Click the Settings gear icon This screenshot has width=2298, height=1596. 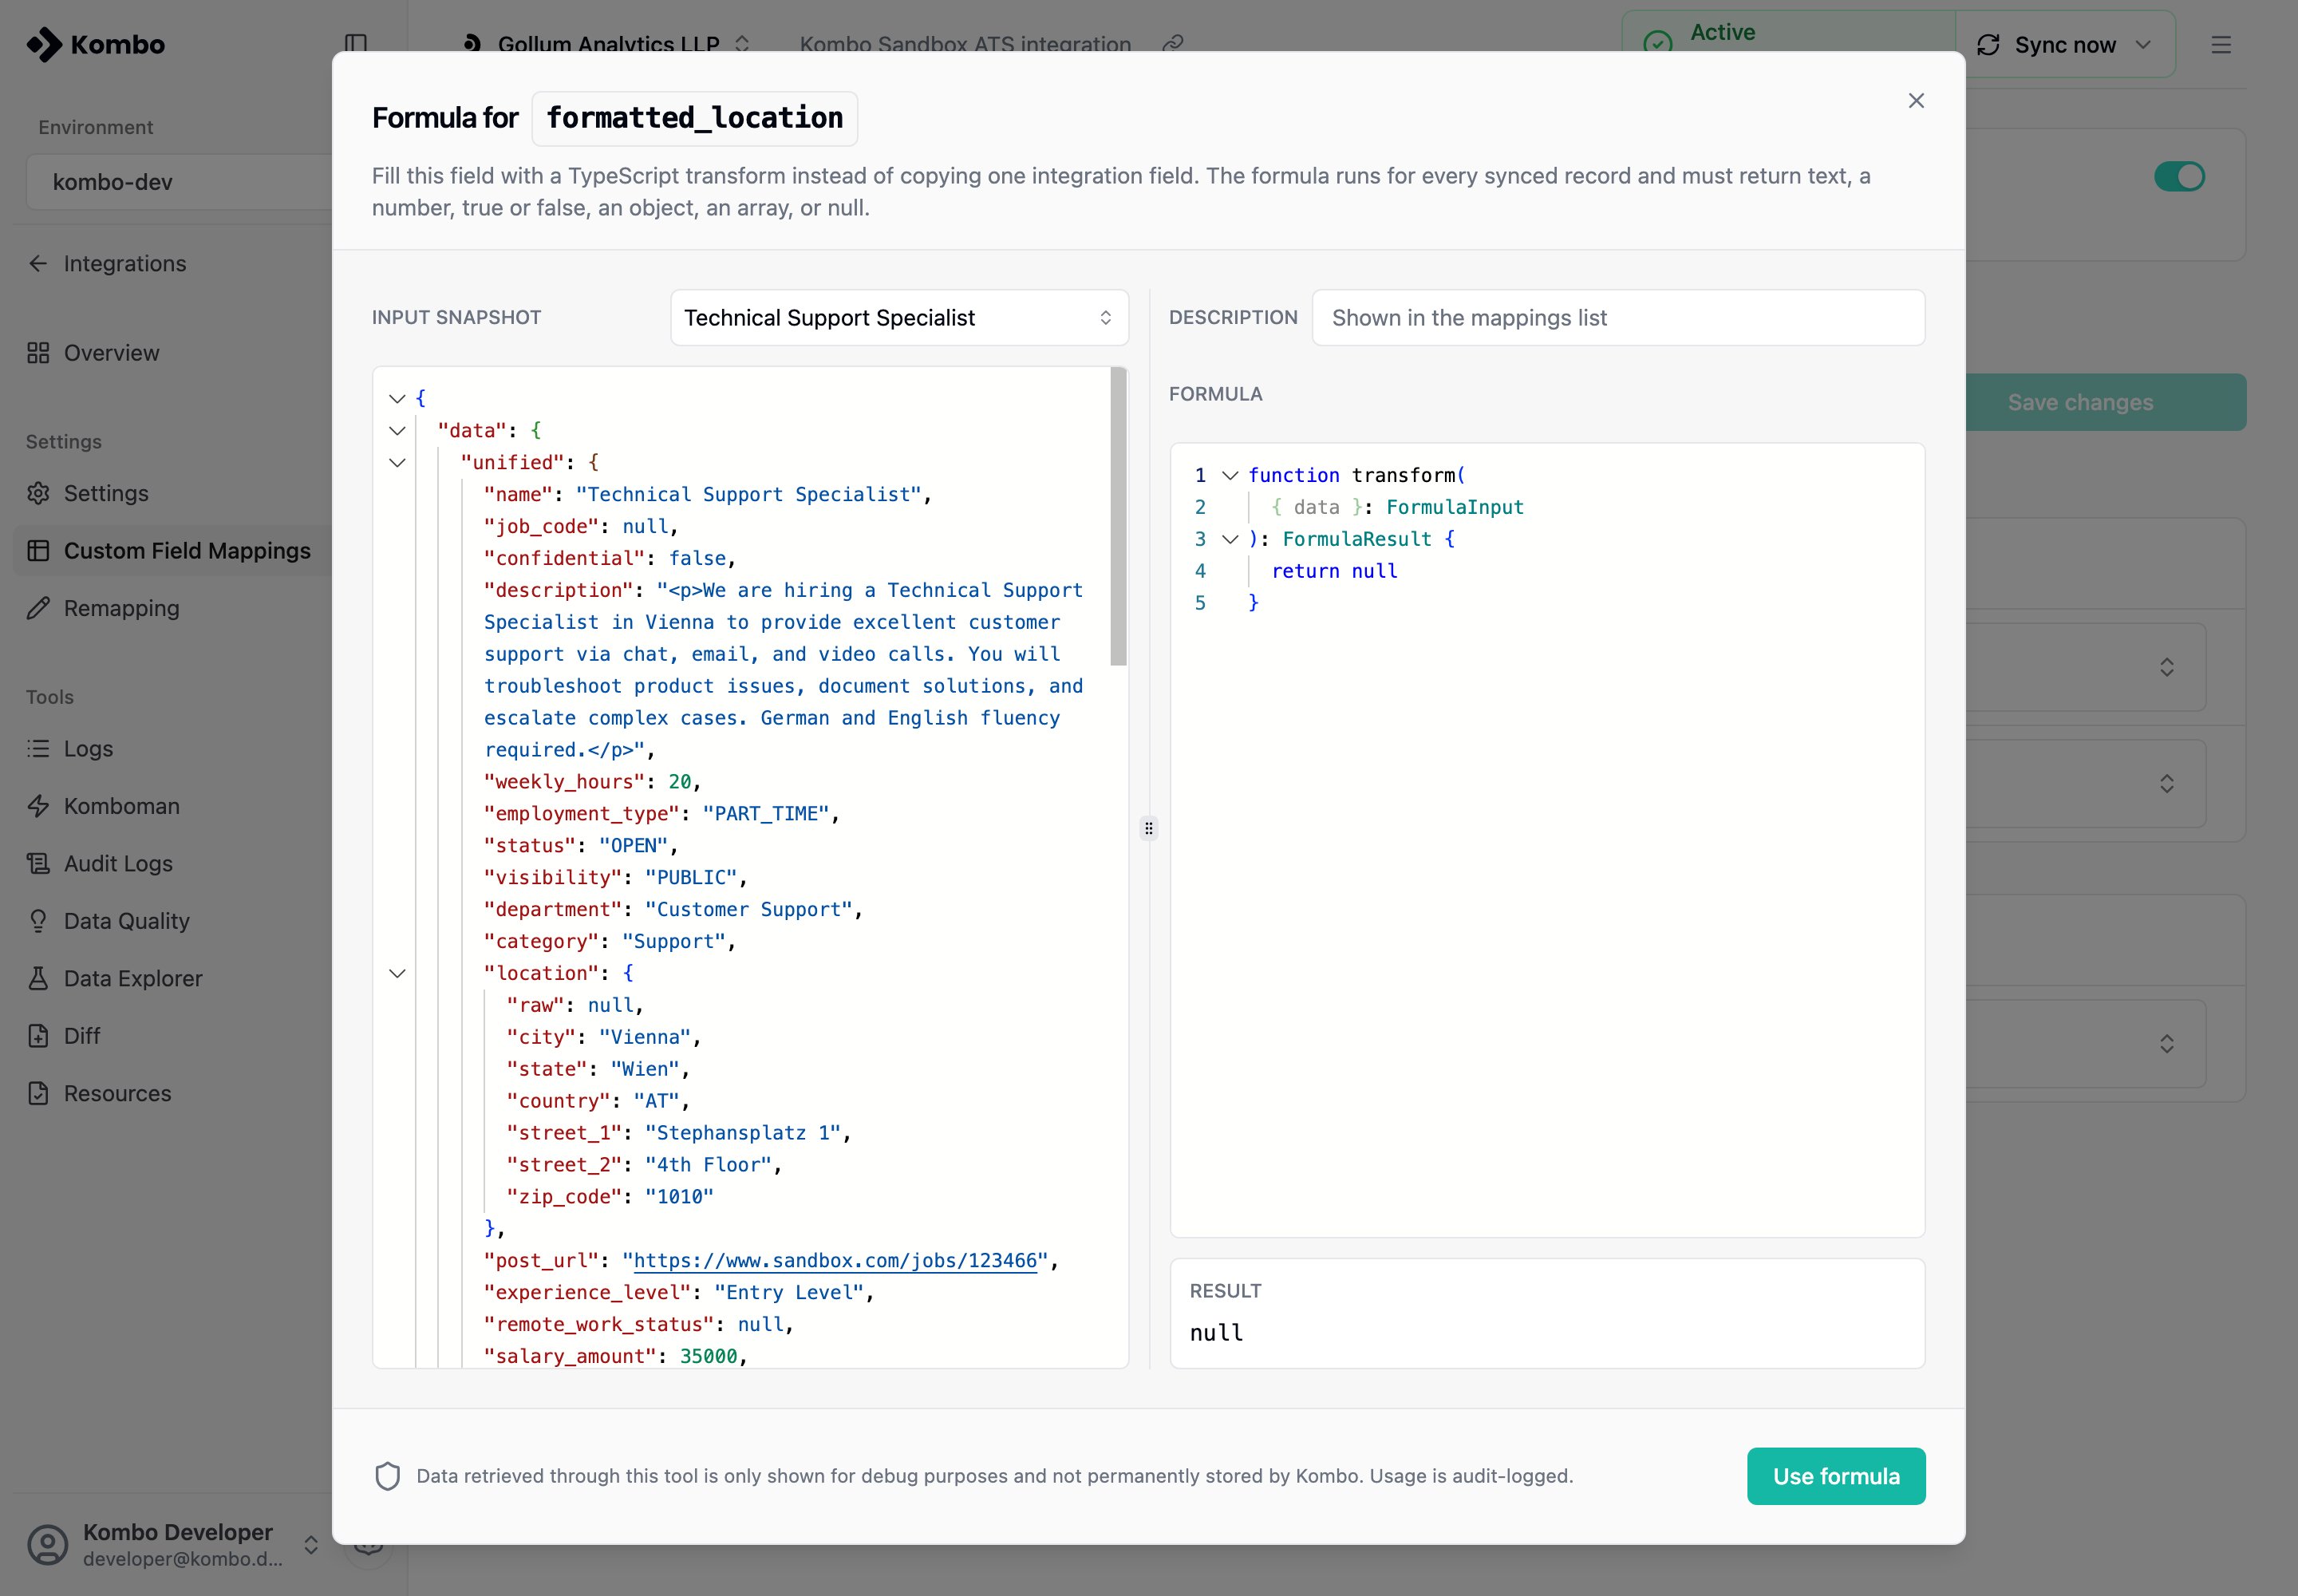click(x=38, y=493)
